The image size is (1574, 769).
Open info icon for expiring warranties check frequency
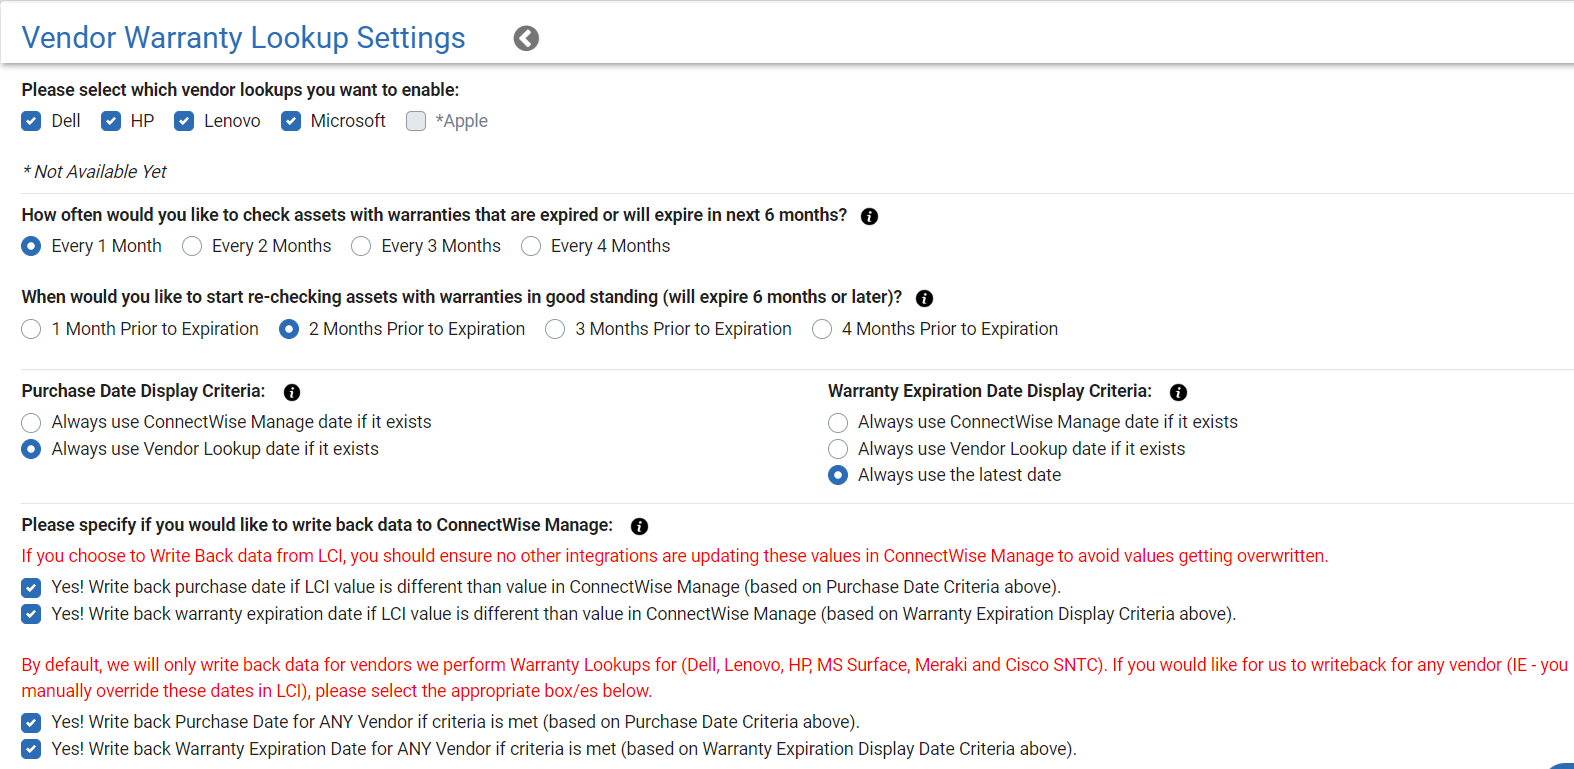(x=869, y=216)
